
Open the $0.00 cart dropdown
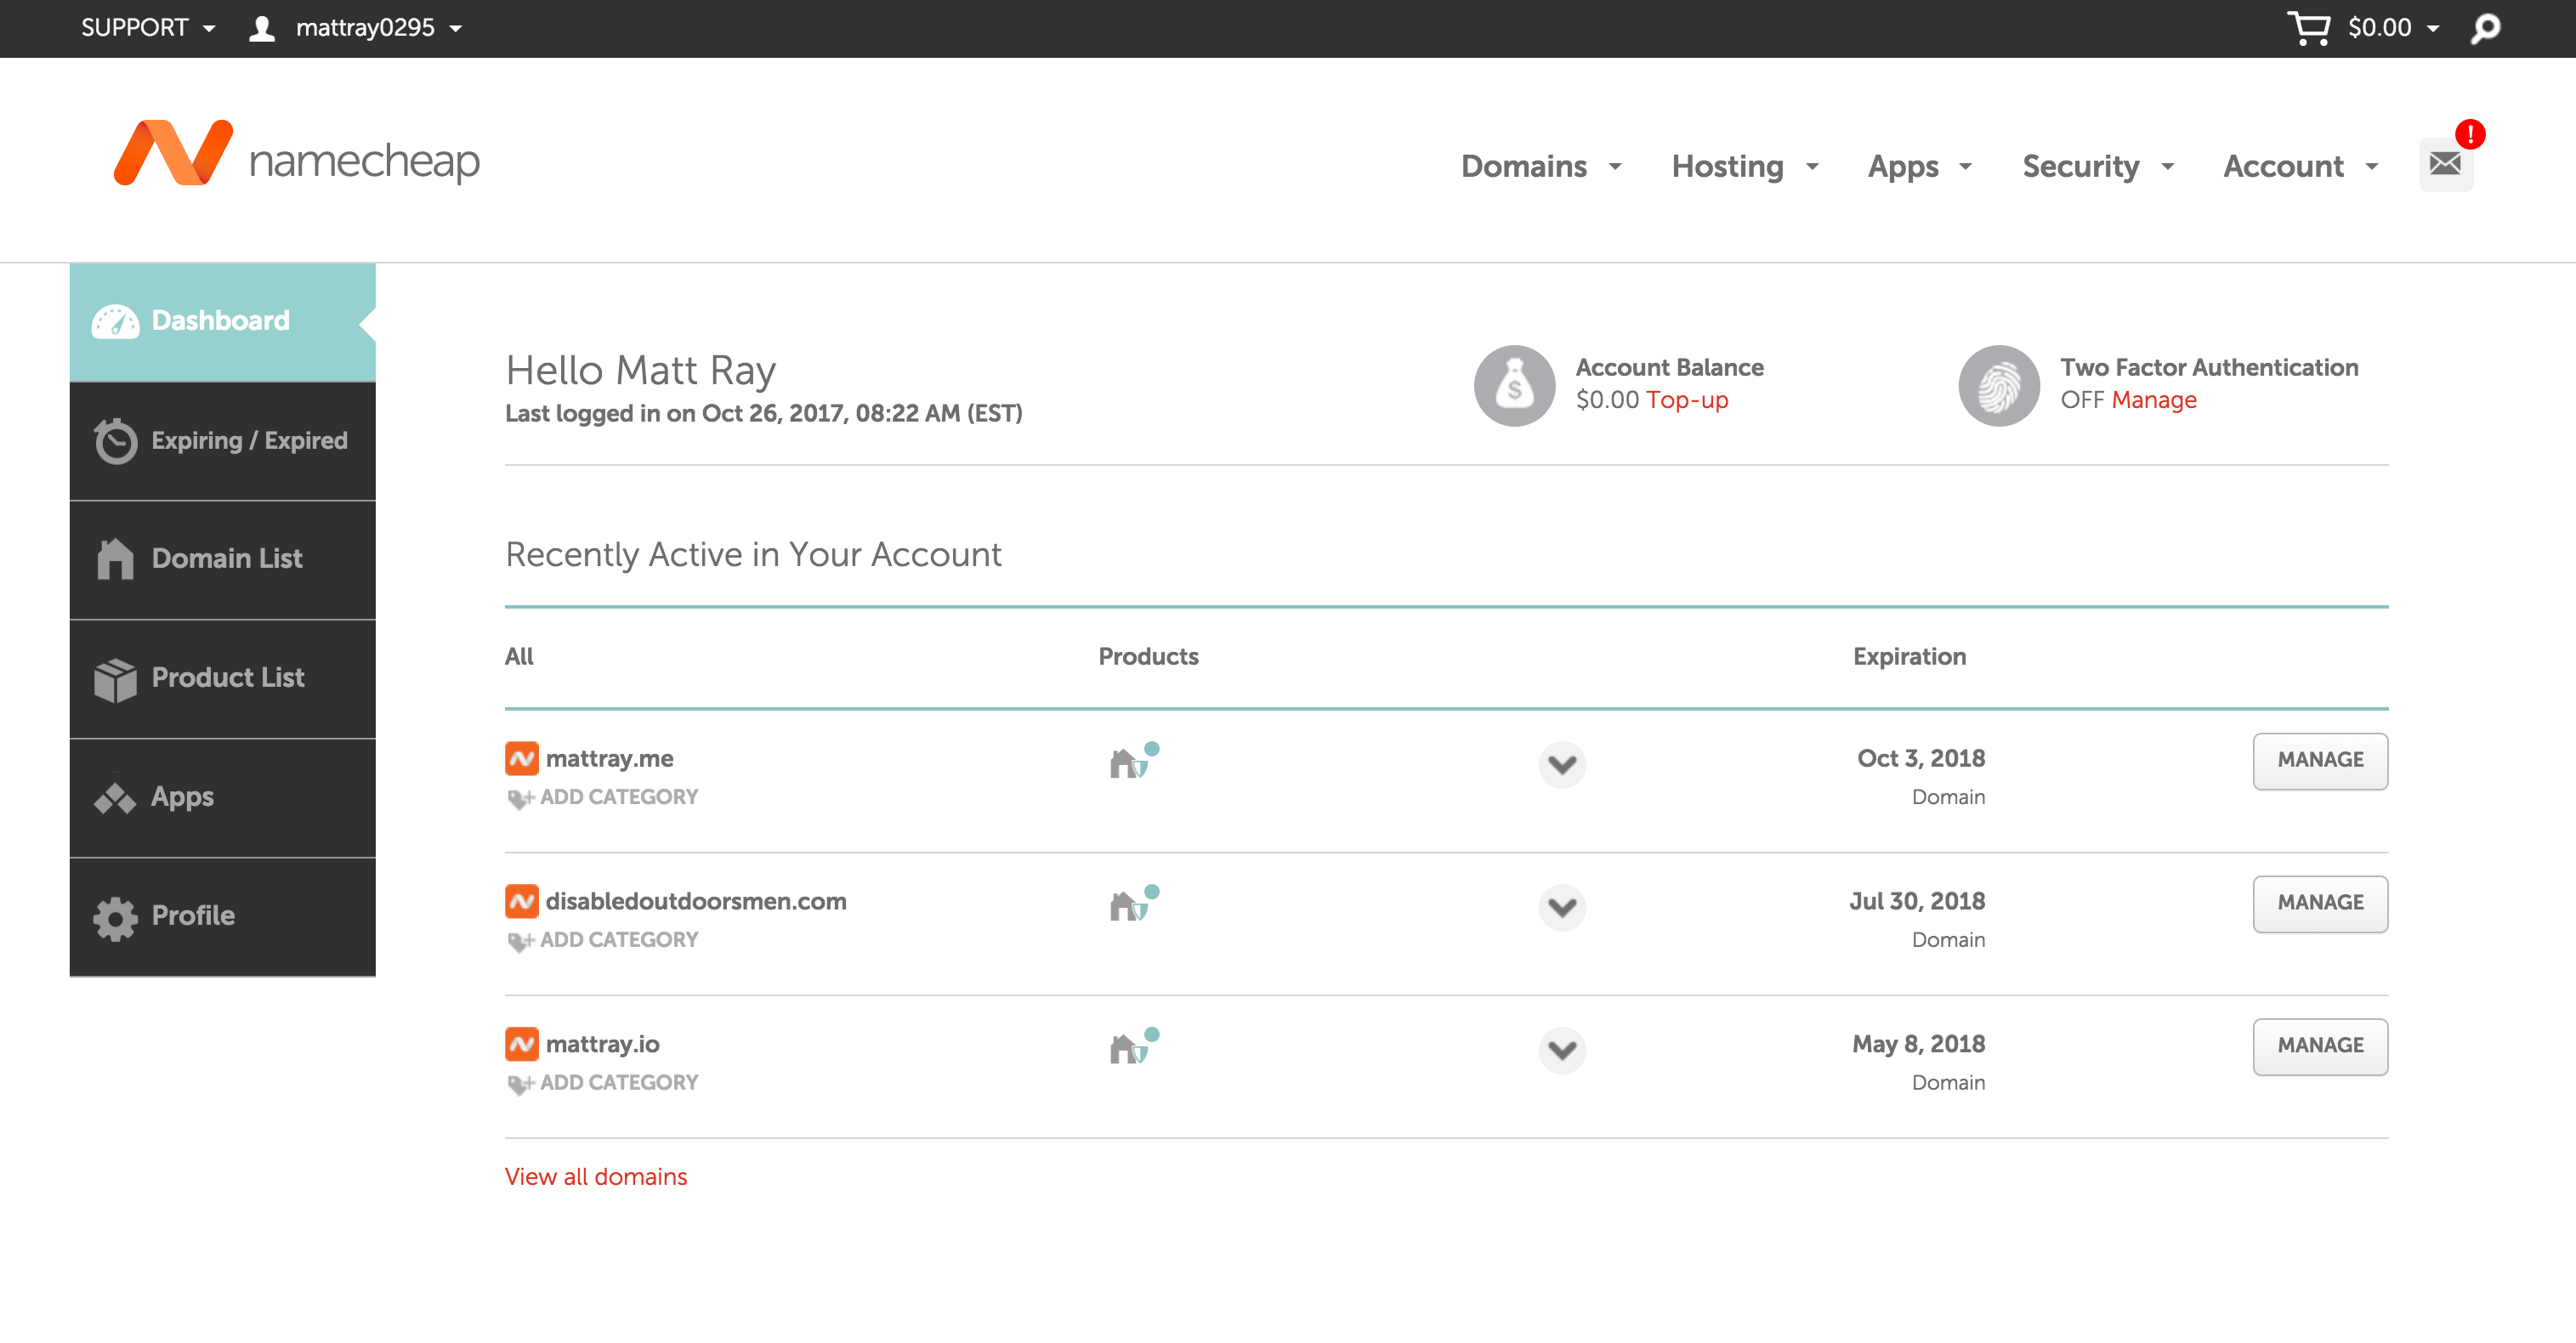tap(2394, 28)
